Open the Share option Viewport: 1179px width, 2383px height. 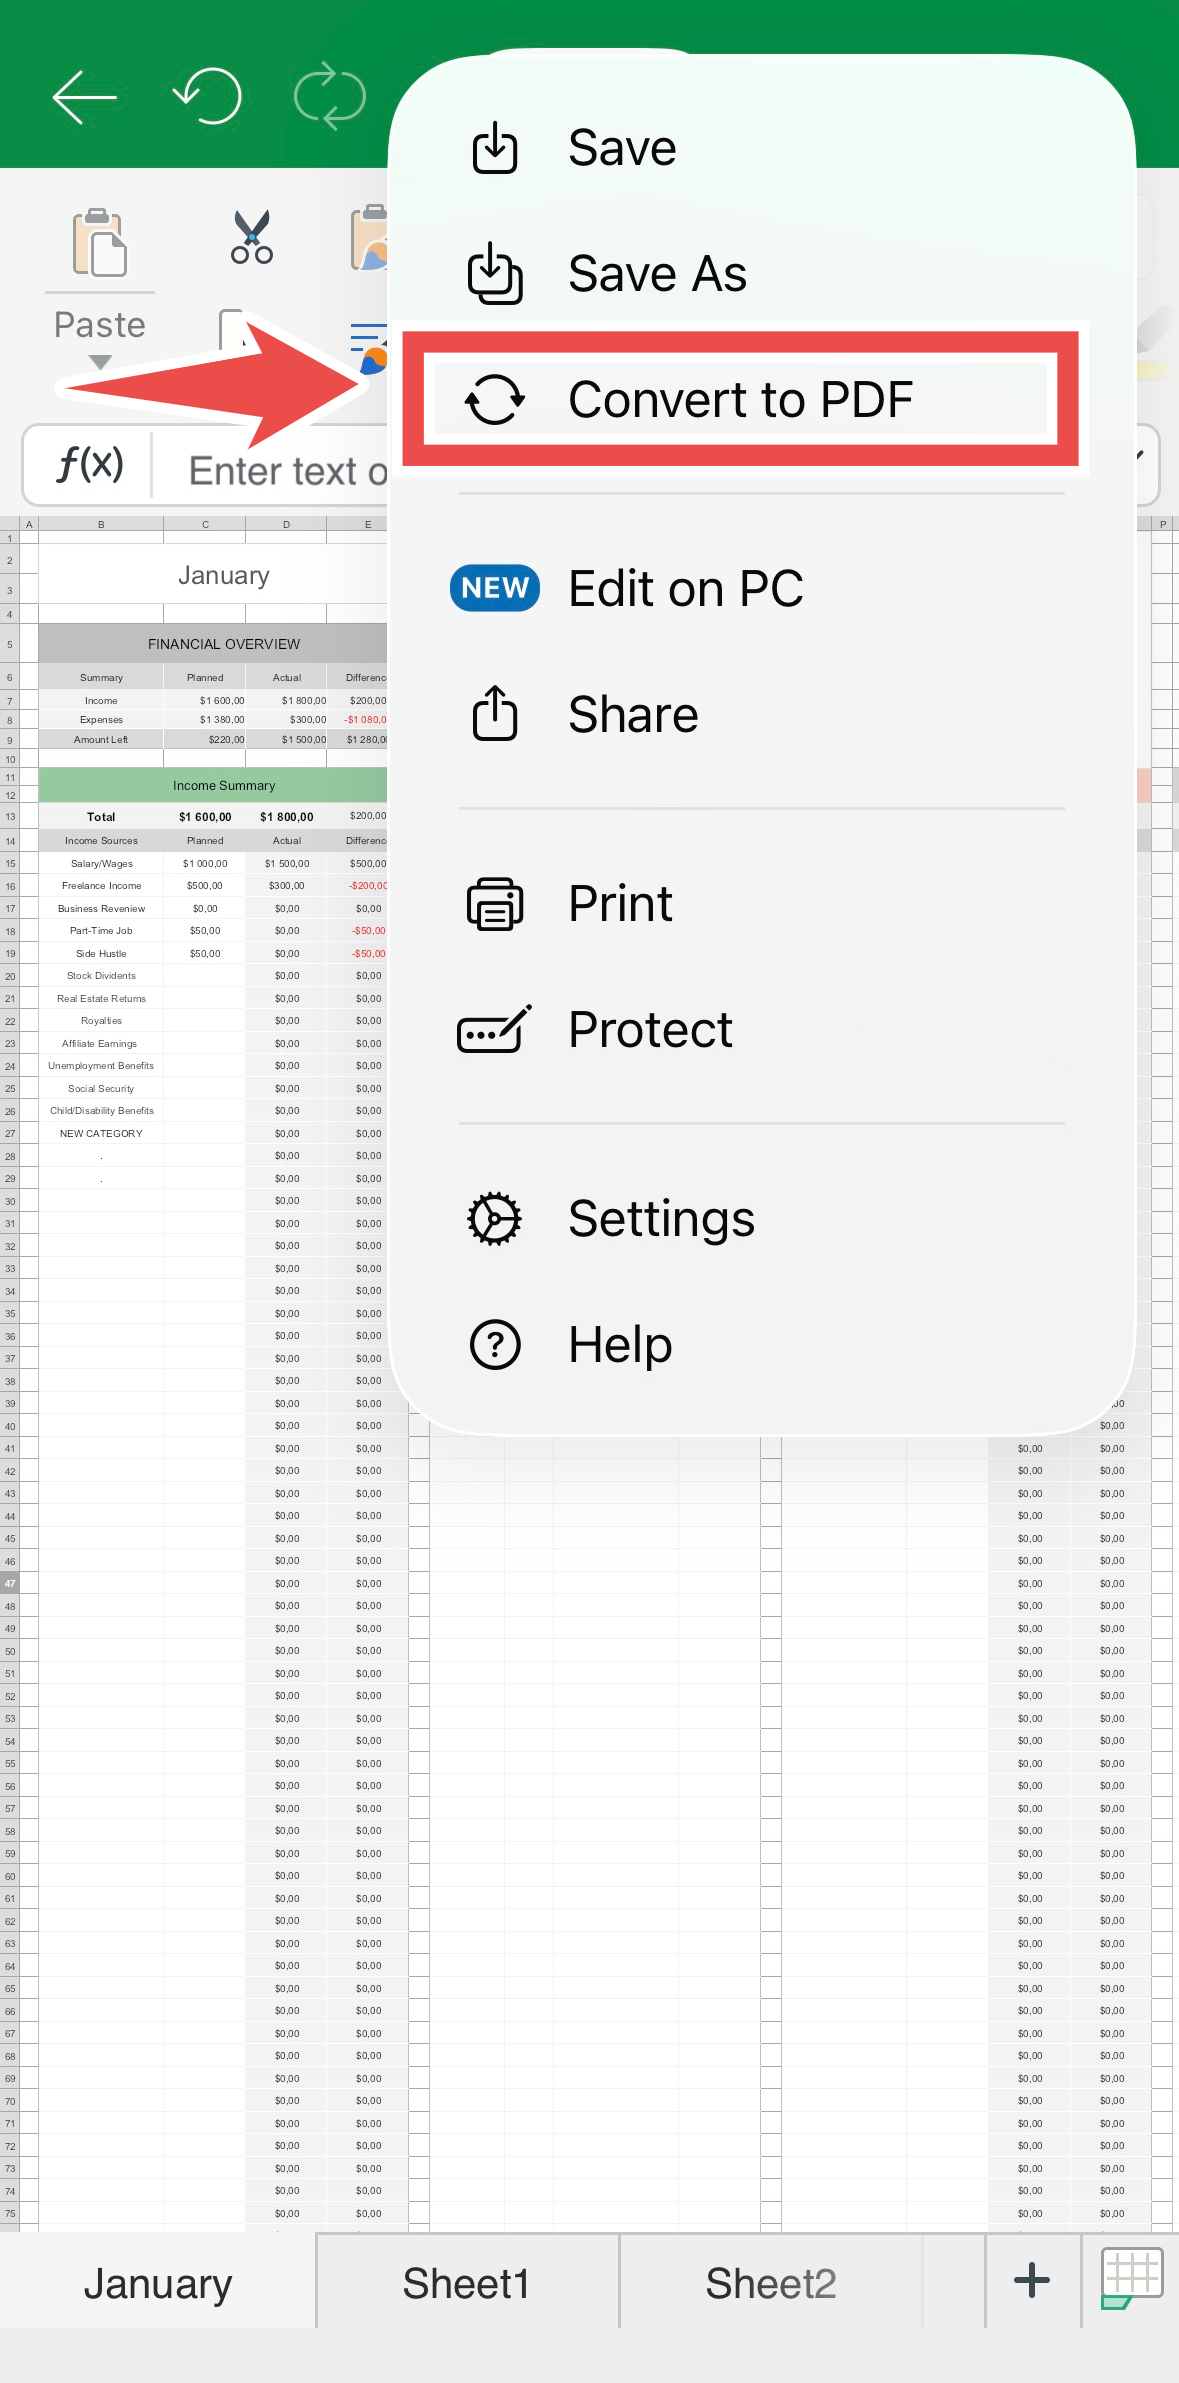click(x=762, y=714)
